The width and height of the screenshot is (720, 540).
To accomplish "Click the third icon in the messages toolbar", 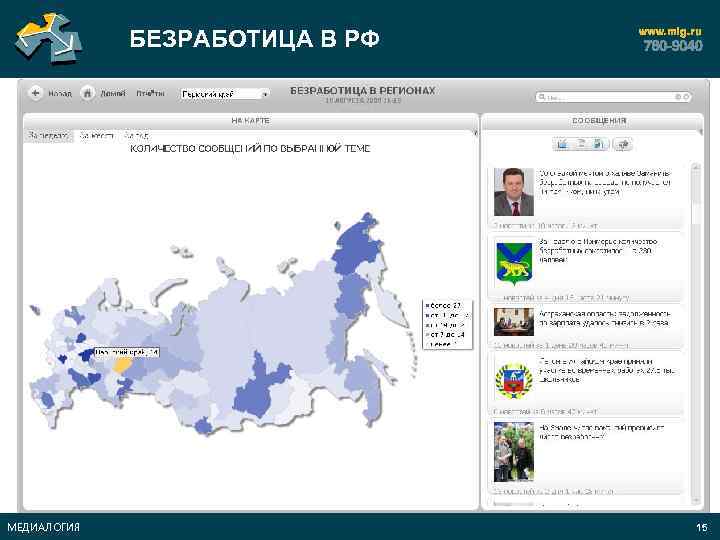I will [599, 144].
